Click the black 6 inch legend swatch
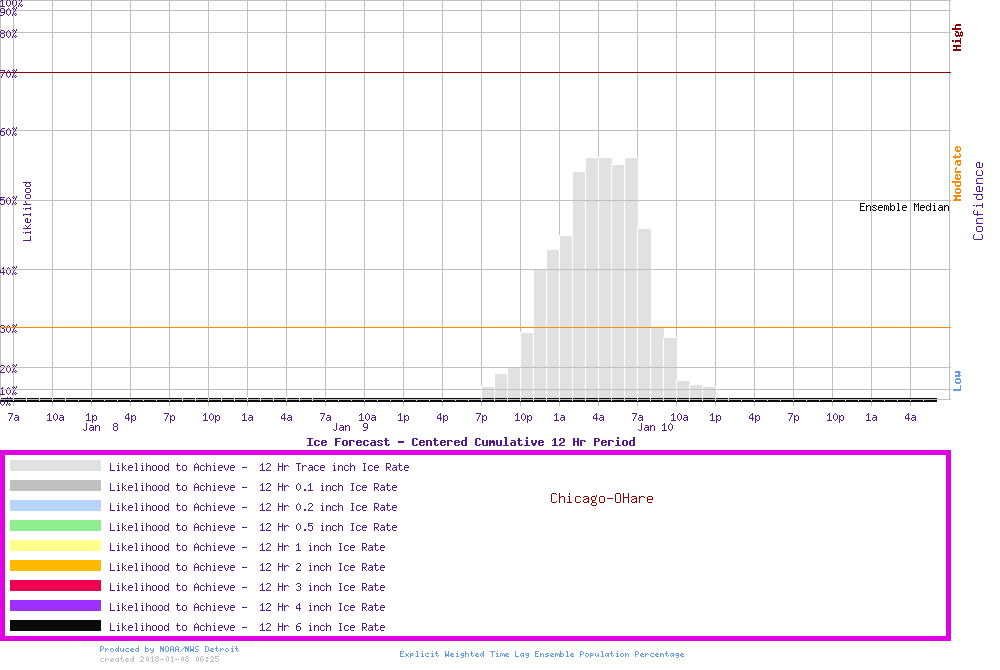The height and width of the screenshot is (670, 1000). click(x=55, y=626)
